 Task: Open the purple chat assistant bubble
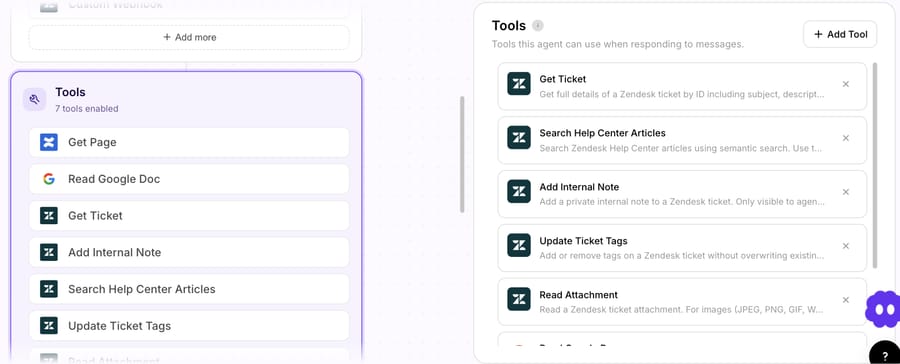tap(883, 309)
